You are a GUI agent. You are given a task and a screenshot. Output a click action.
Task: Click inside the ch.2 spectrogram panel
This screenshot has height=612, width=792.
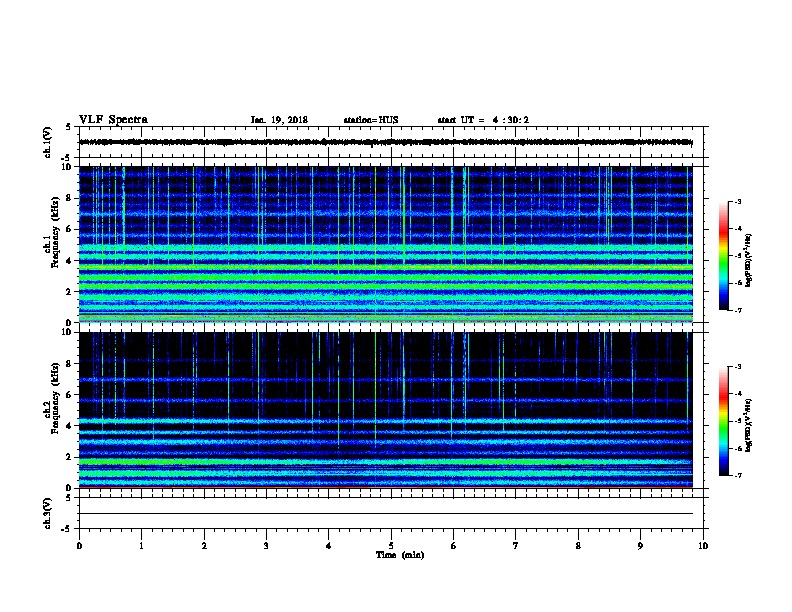(385, 410)
